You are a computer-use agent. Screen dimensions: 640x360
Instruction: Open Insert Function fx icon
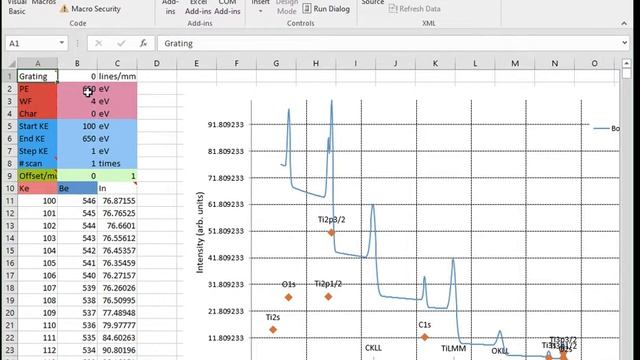[x=143, y=43]
